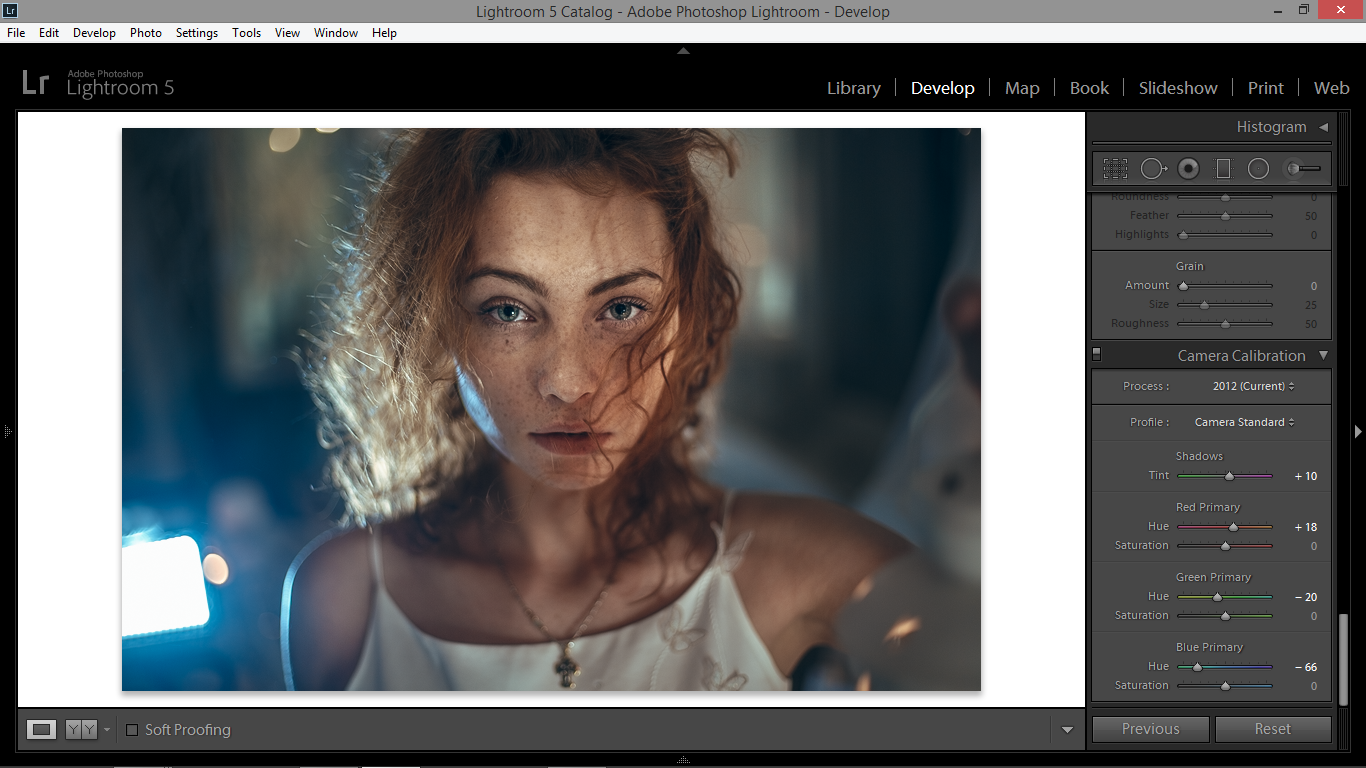
Task: Click the Previous button
Action: click(x=1150, y=729)
